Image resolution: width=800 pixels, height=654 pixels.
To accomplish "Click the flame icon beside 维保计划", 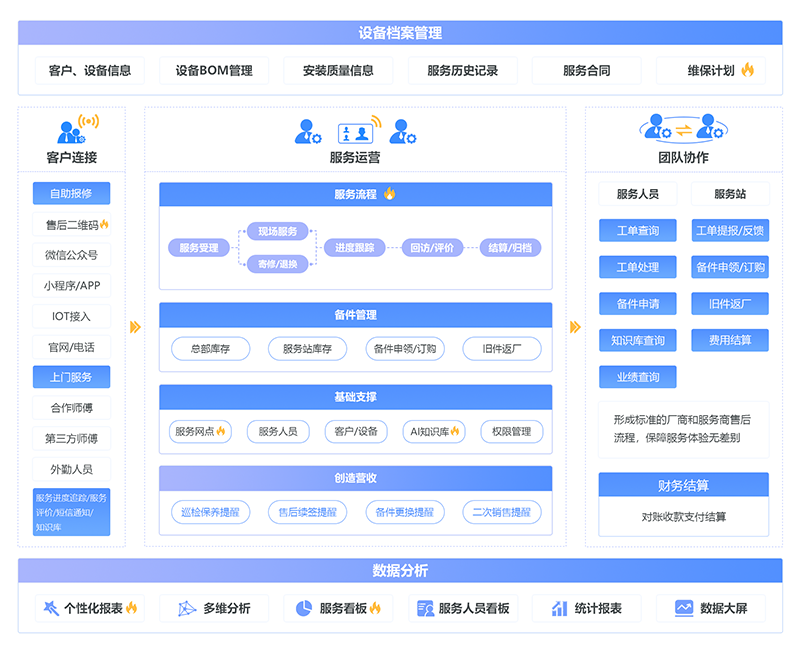I will click(747, 70).
